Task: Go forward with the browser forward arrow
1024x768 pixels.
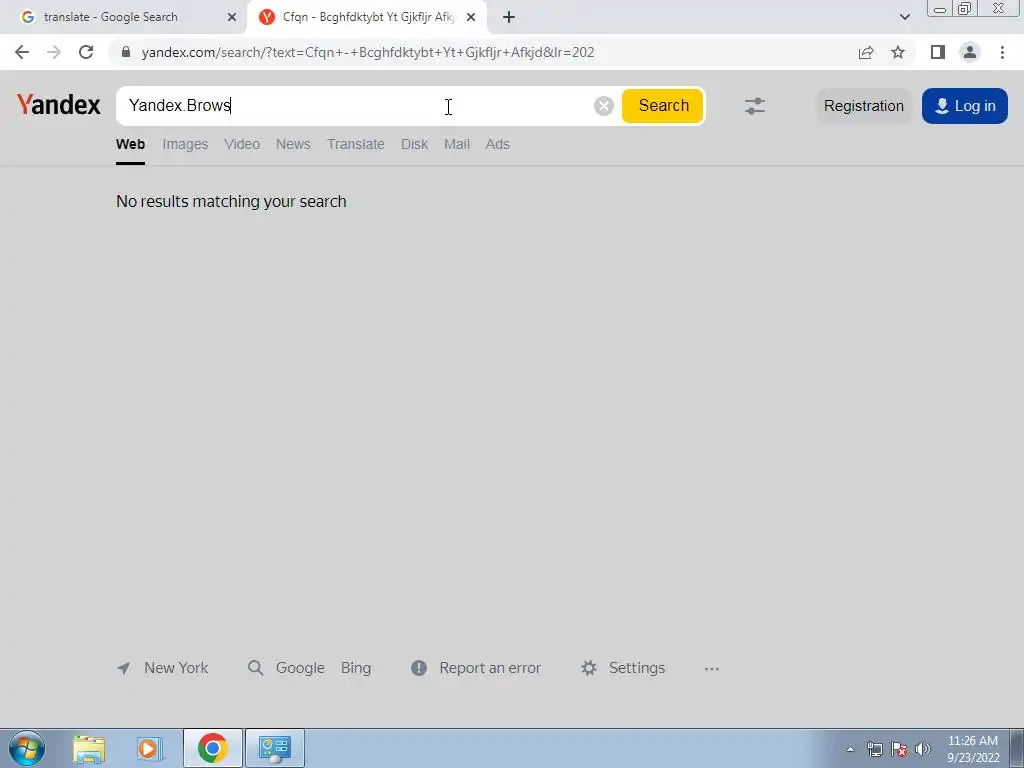Action: pos(54,52)
